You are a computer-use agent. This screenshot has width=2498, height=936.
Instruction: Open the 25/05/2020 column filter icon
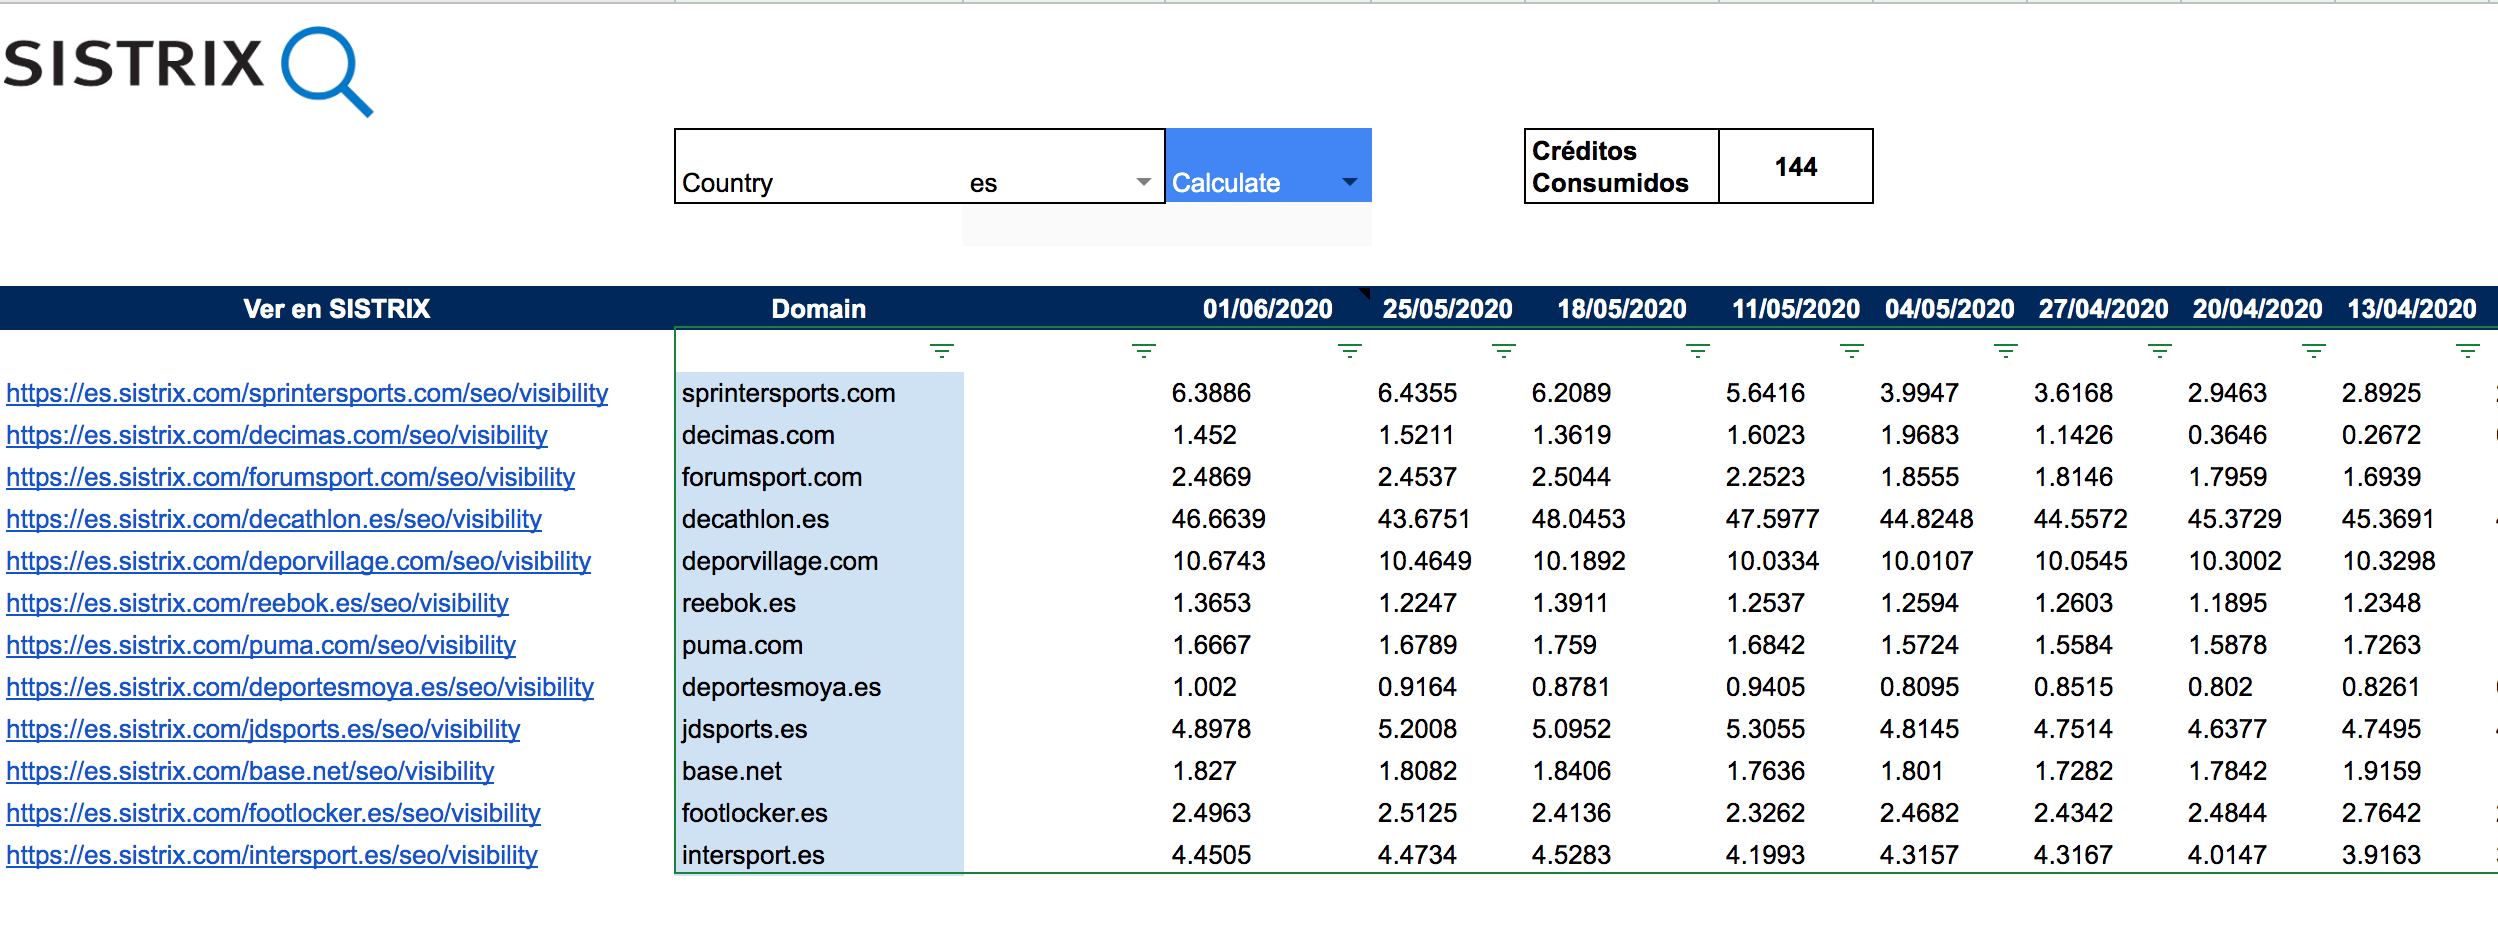click(1503, 351)
